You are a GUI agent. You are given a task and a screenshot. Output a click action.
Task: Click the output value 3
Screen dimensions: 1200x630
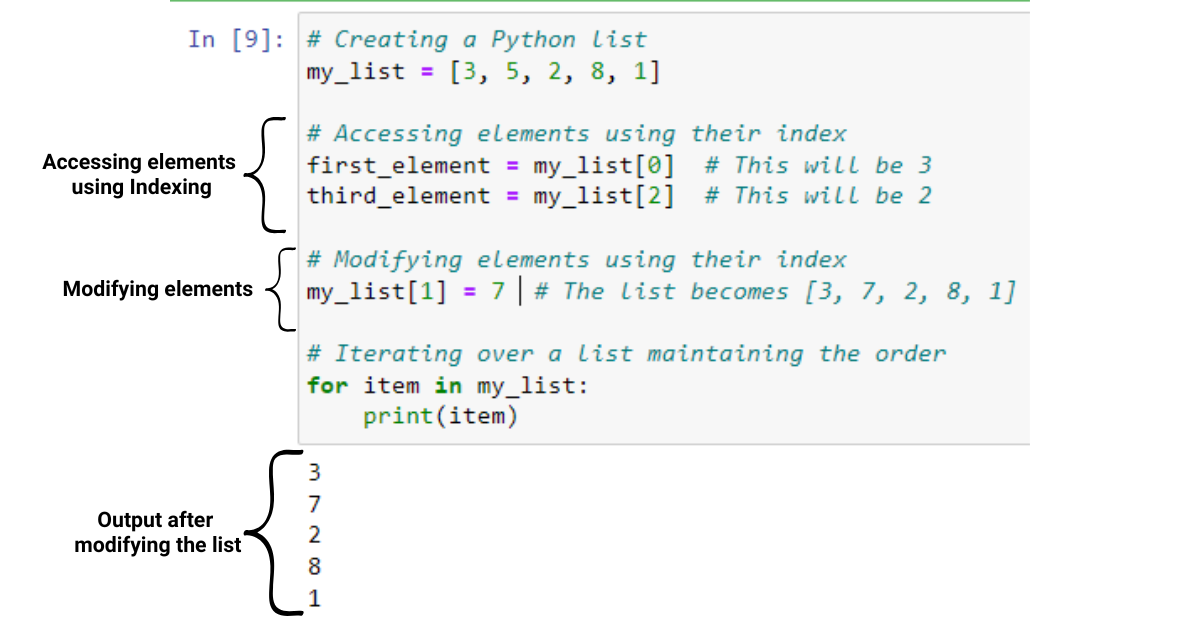(x=315, y=472)
